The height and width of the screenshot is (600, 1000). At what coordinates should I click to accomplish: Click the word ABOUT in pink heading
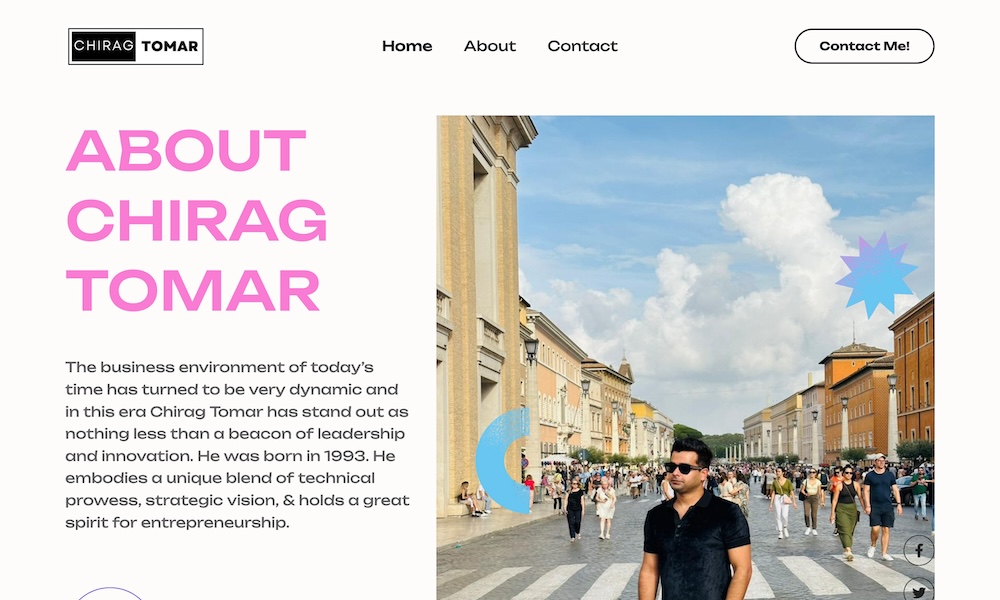point(186,150)
